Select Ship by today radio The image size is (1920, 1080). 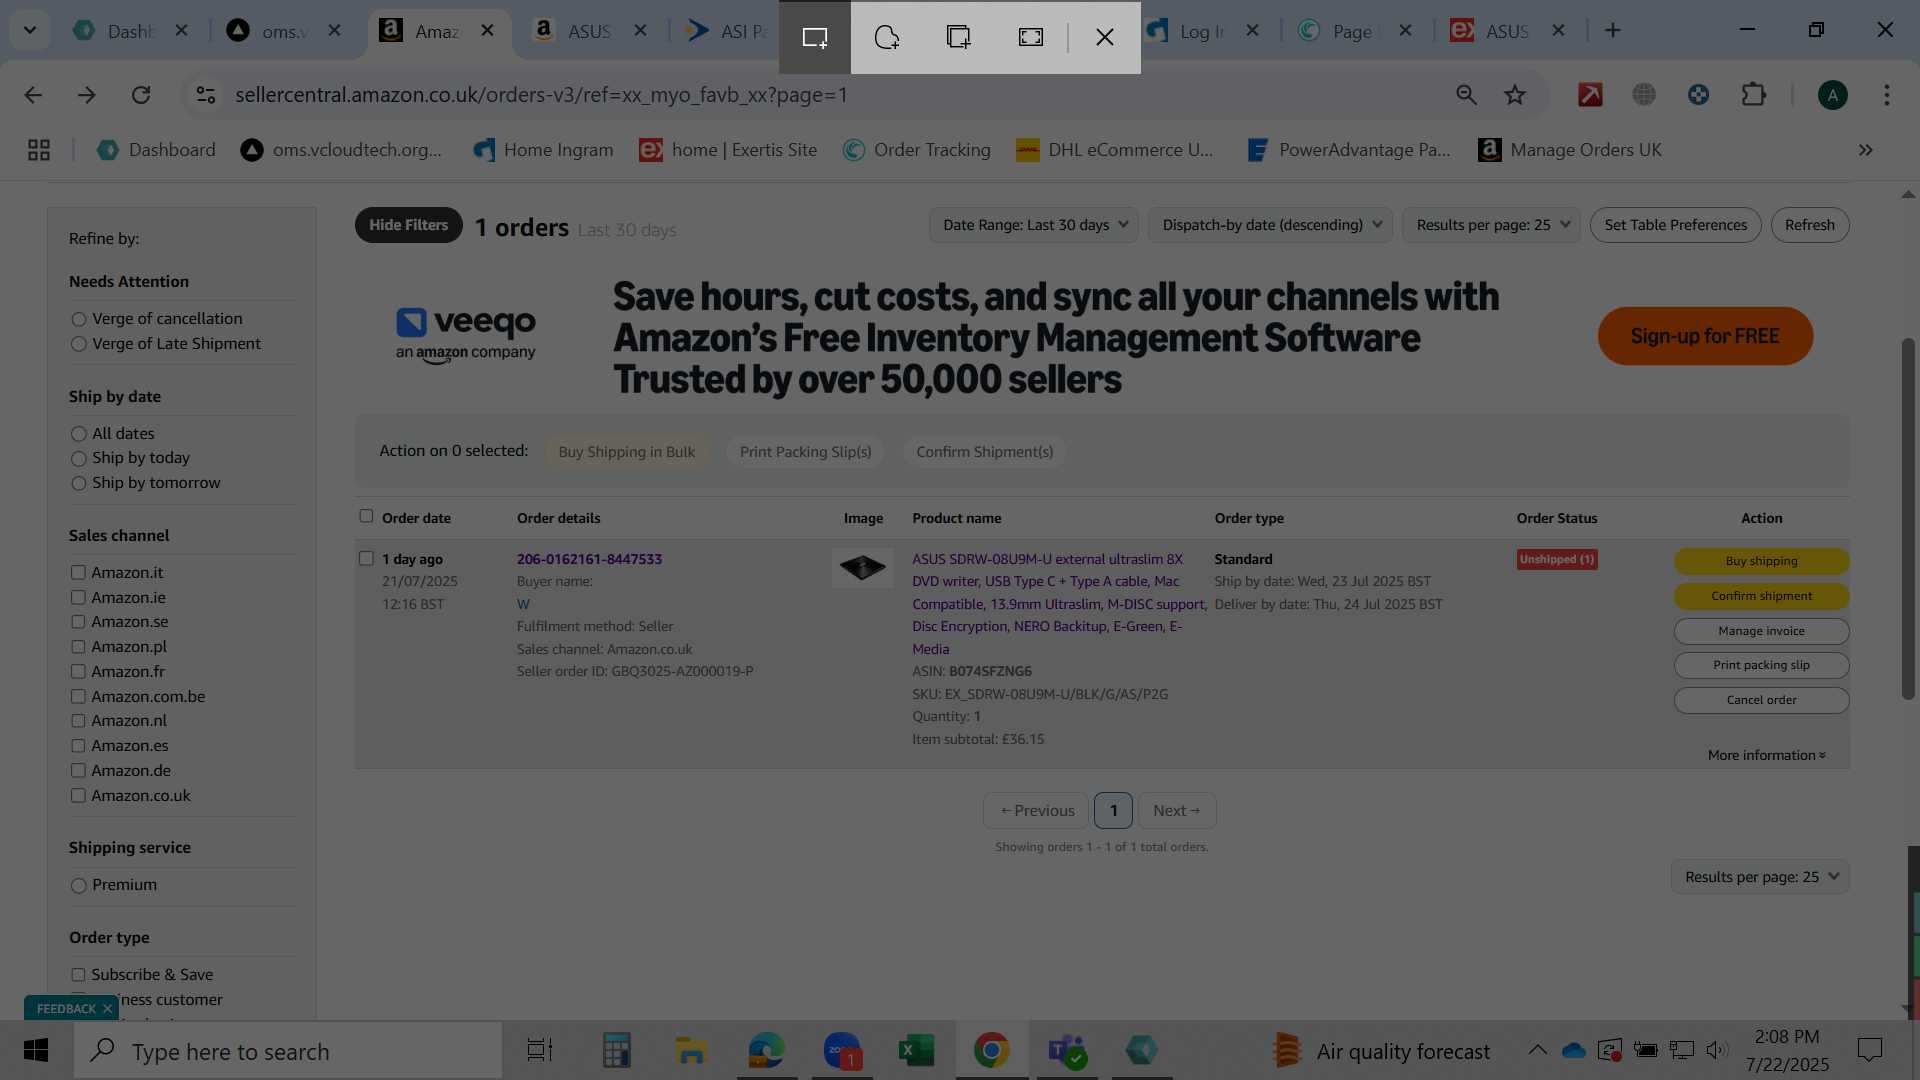coord(79,459)
